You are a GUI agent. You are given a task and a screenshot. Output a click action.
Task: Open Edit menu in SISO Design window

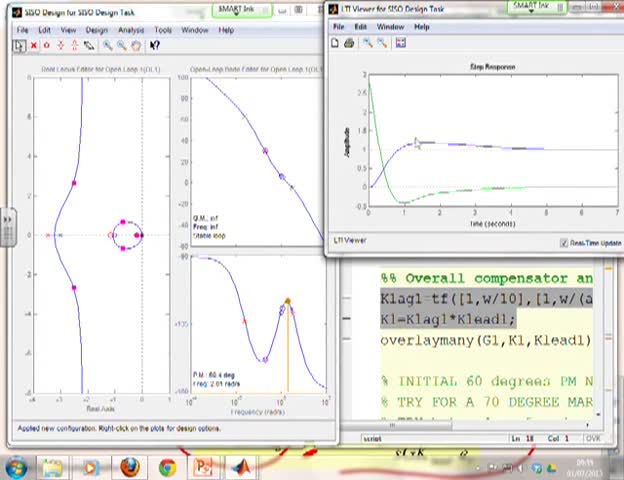tap(44, 30)
